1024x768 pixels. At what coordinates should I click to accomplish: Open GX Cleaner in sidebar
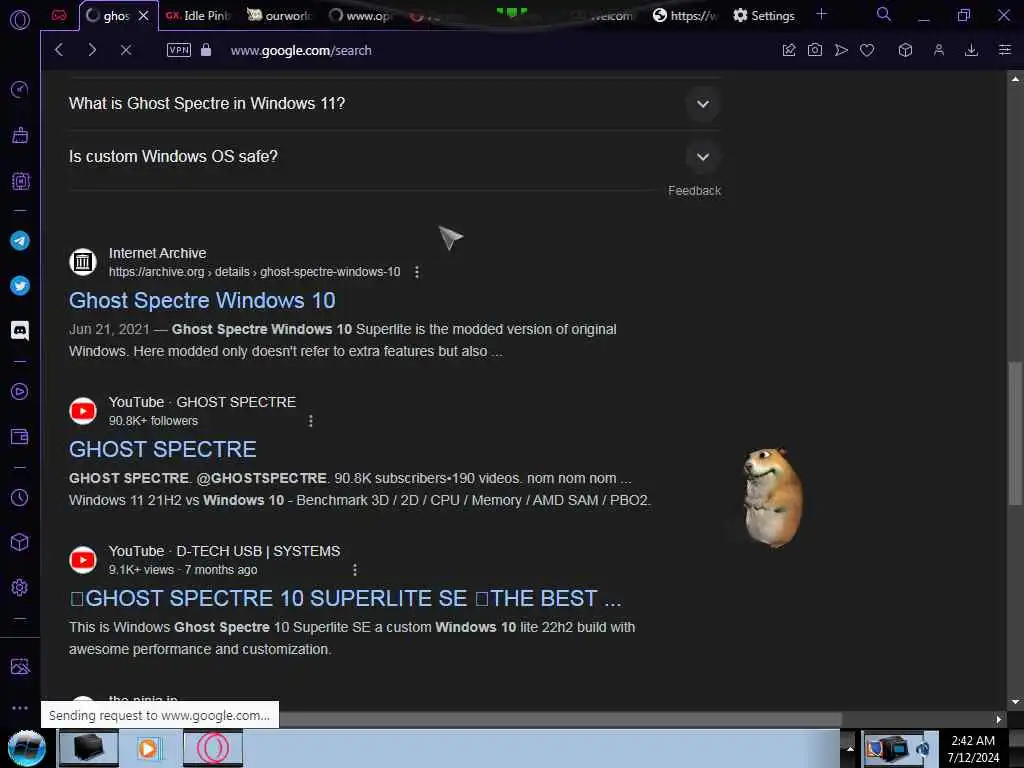tap(20, 135)
